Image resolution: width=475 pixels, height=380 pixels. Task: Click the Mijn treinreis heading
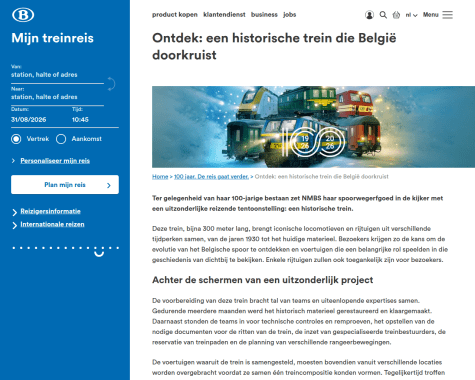pos(52,38)
